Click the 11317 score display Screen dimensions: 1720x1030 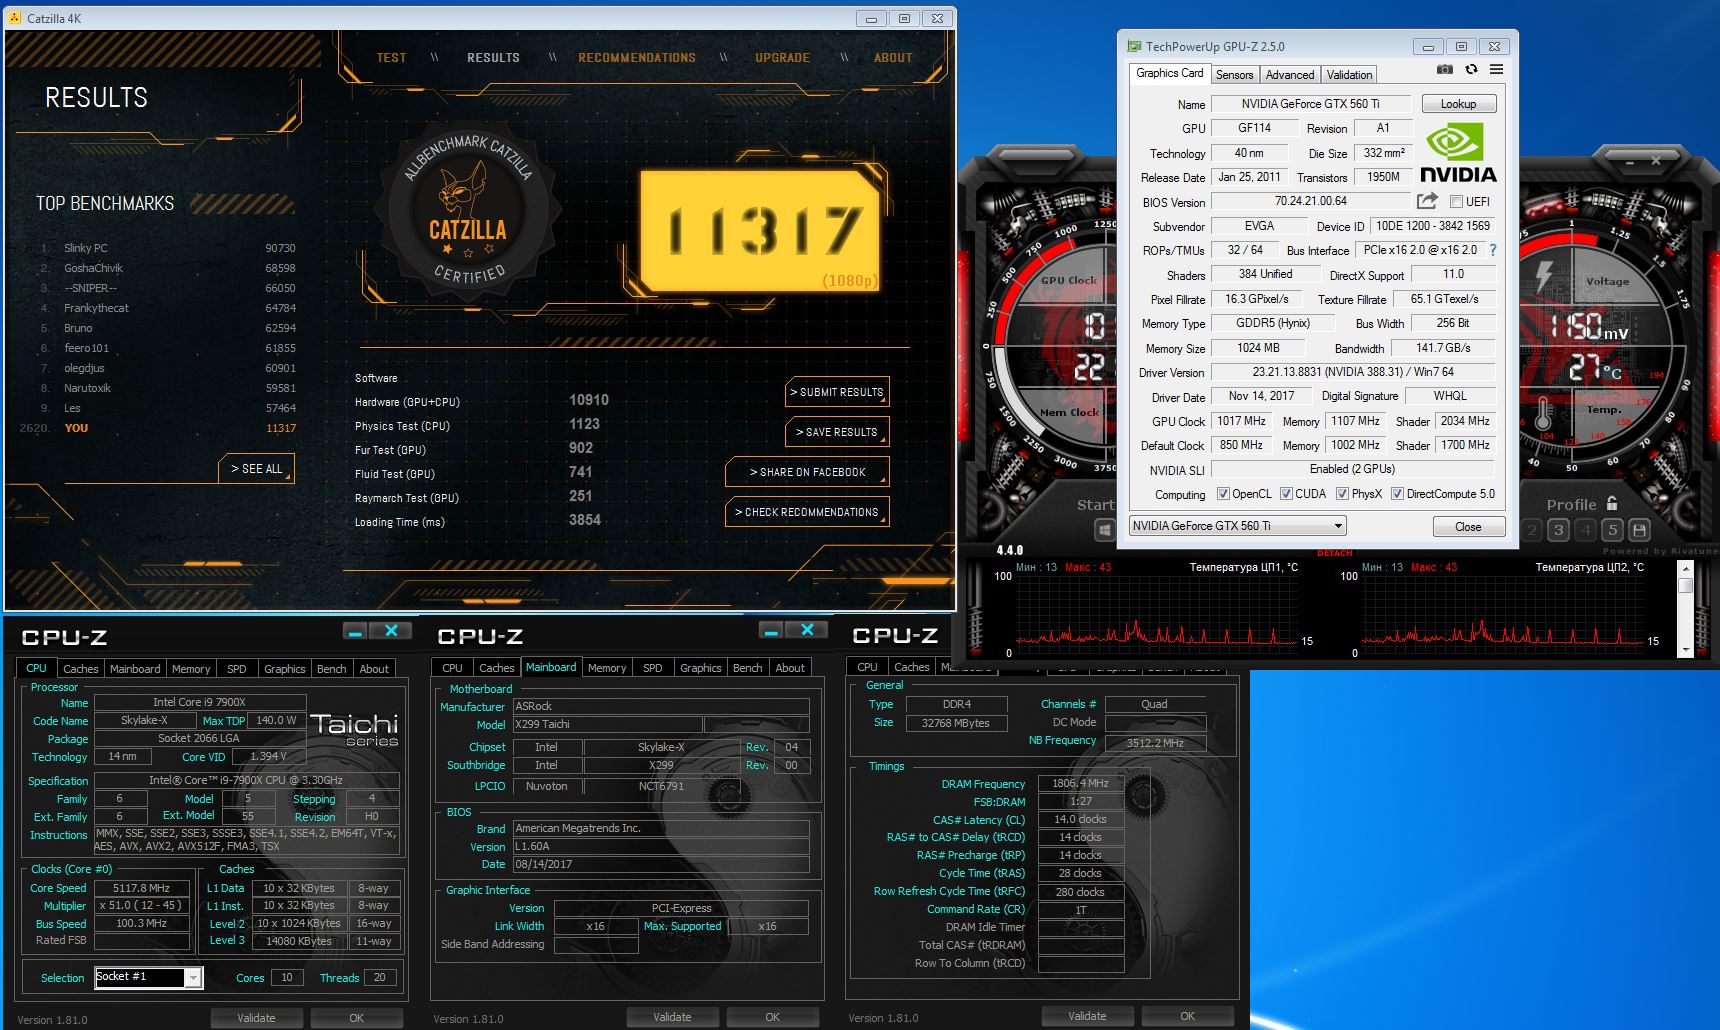coord(762,231)
